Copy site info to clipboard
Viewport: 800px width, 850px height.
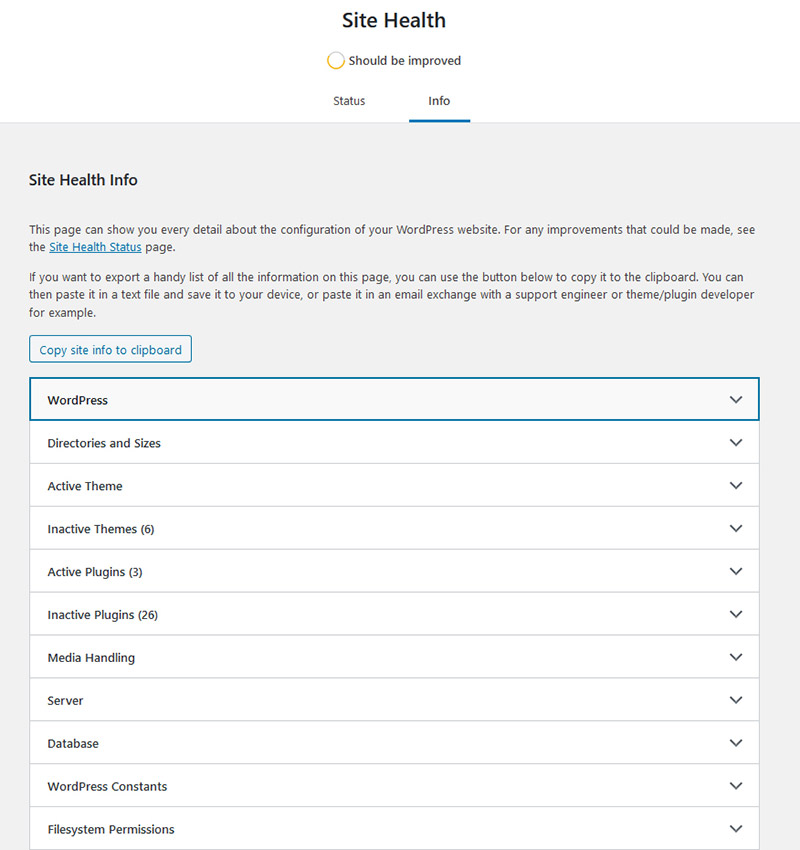coord(110,349)
